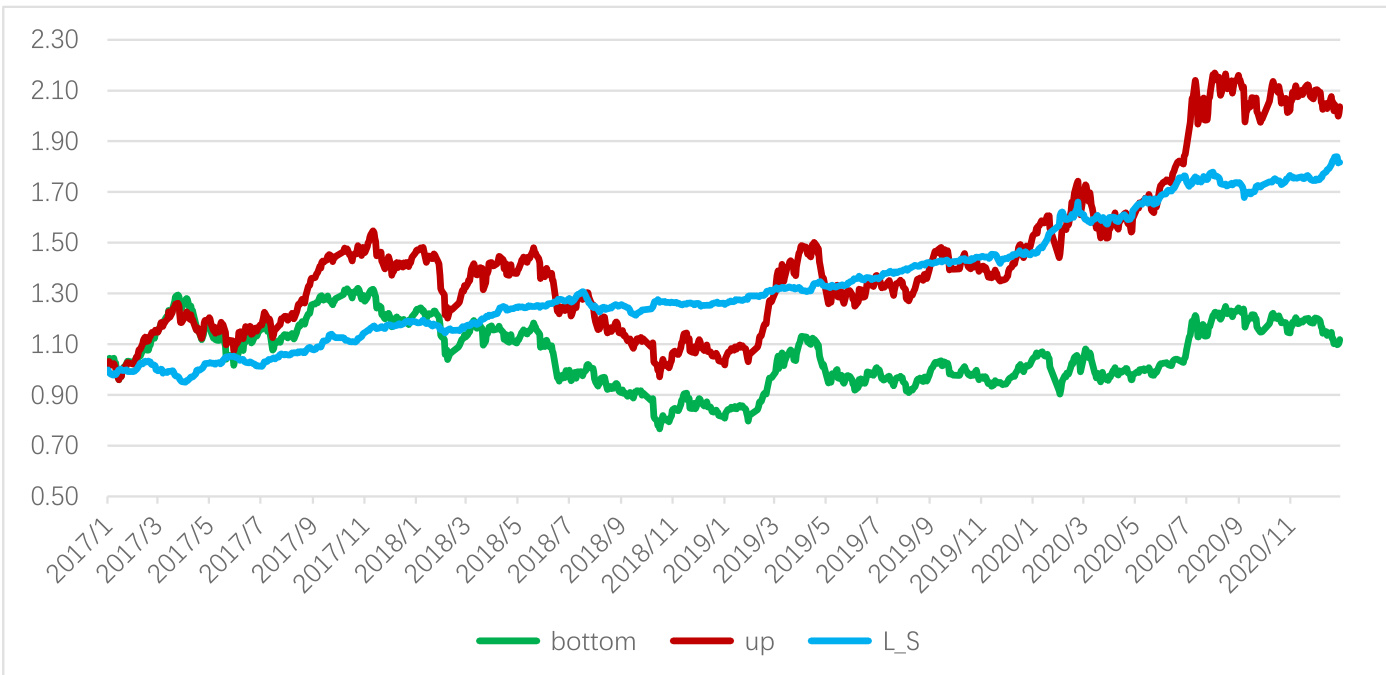1386x675 pixels.
Task: Click the right end of the red up line
Action: point(1338,108)
